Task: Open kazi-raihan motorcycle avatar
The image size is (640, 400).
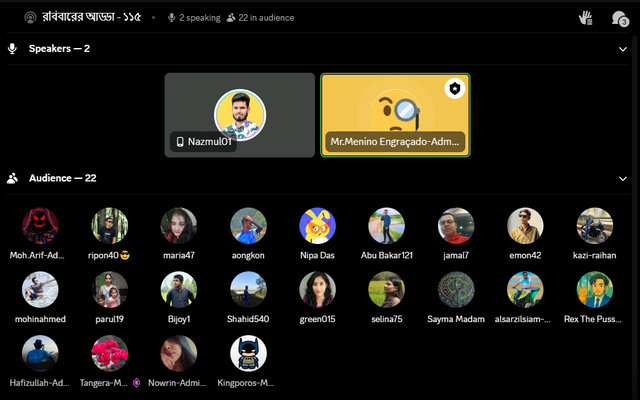Action: pos(595,226)
